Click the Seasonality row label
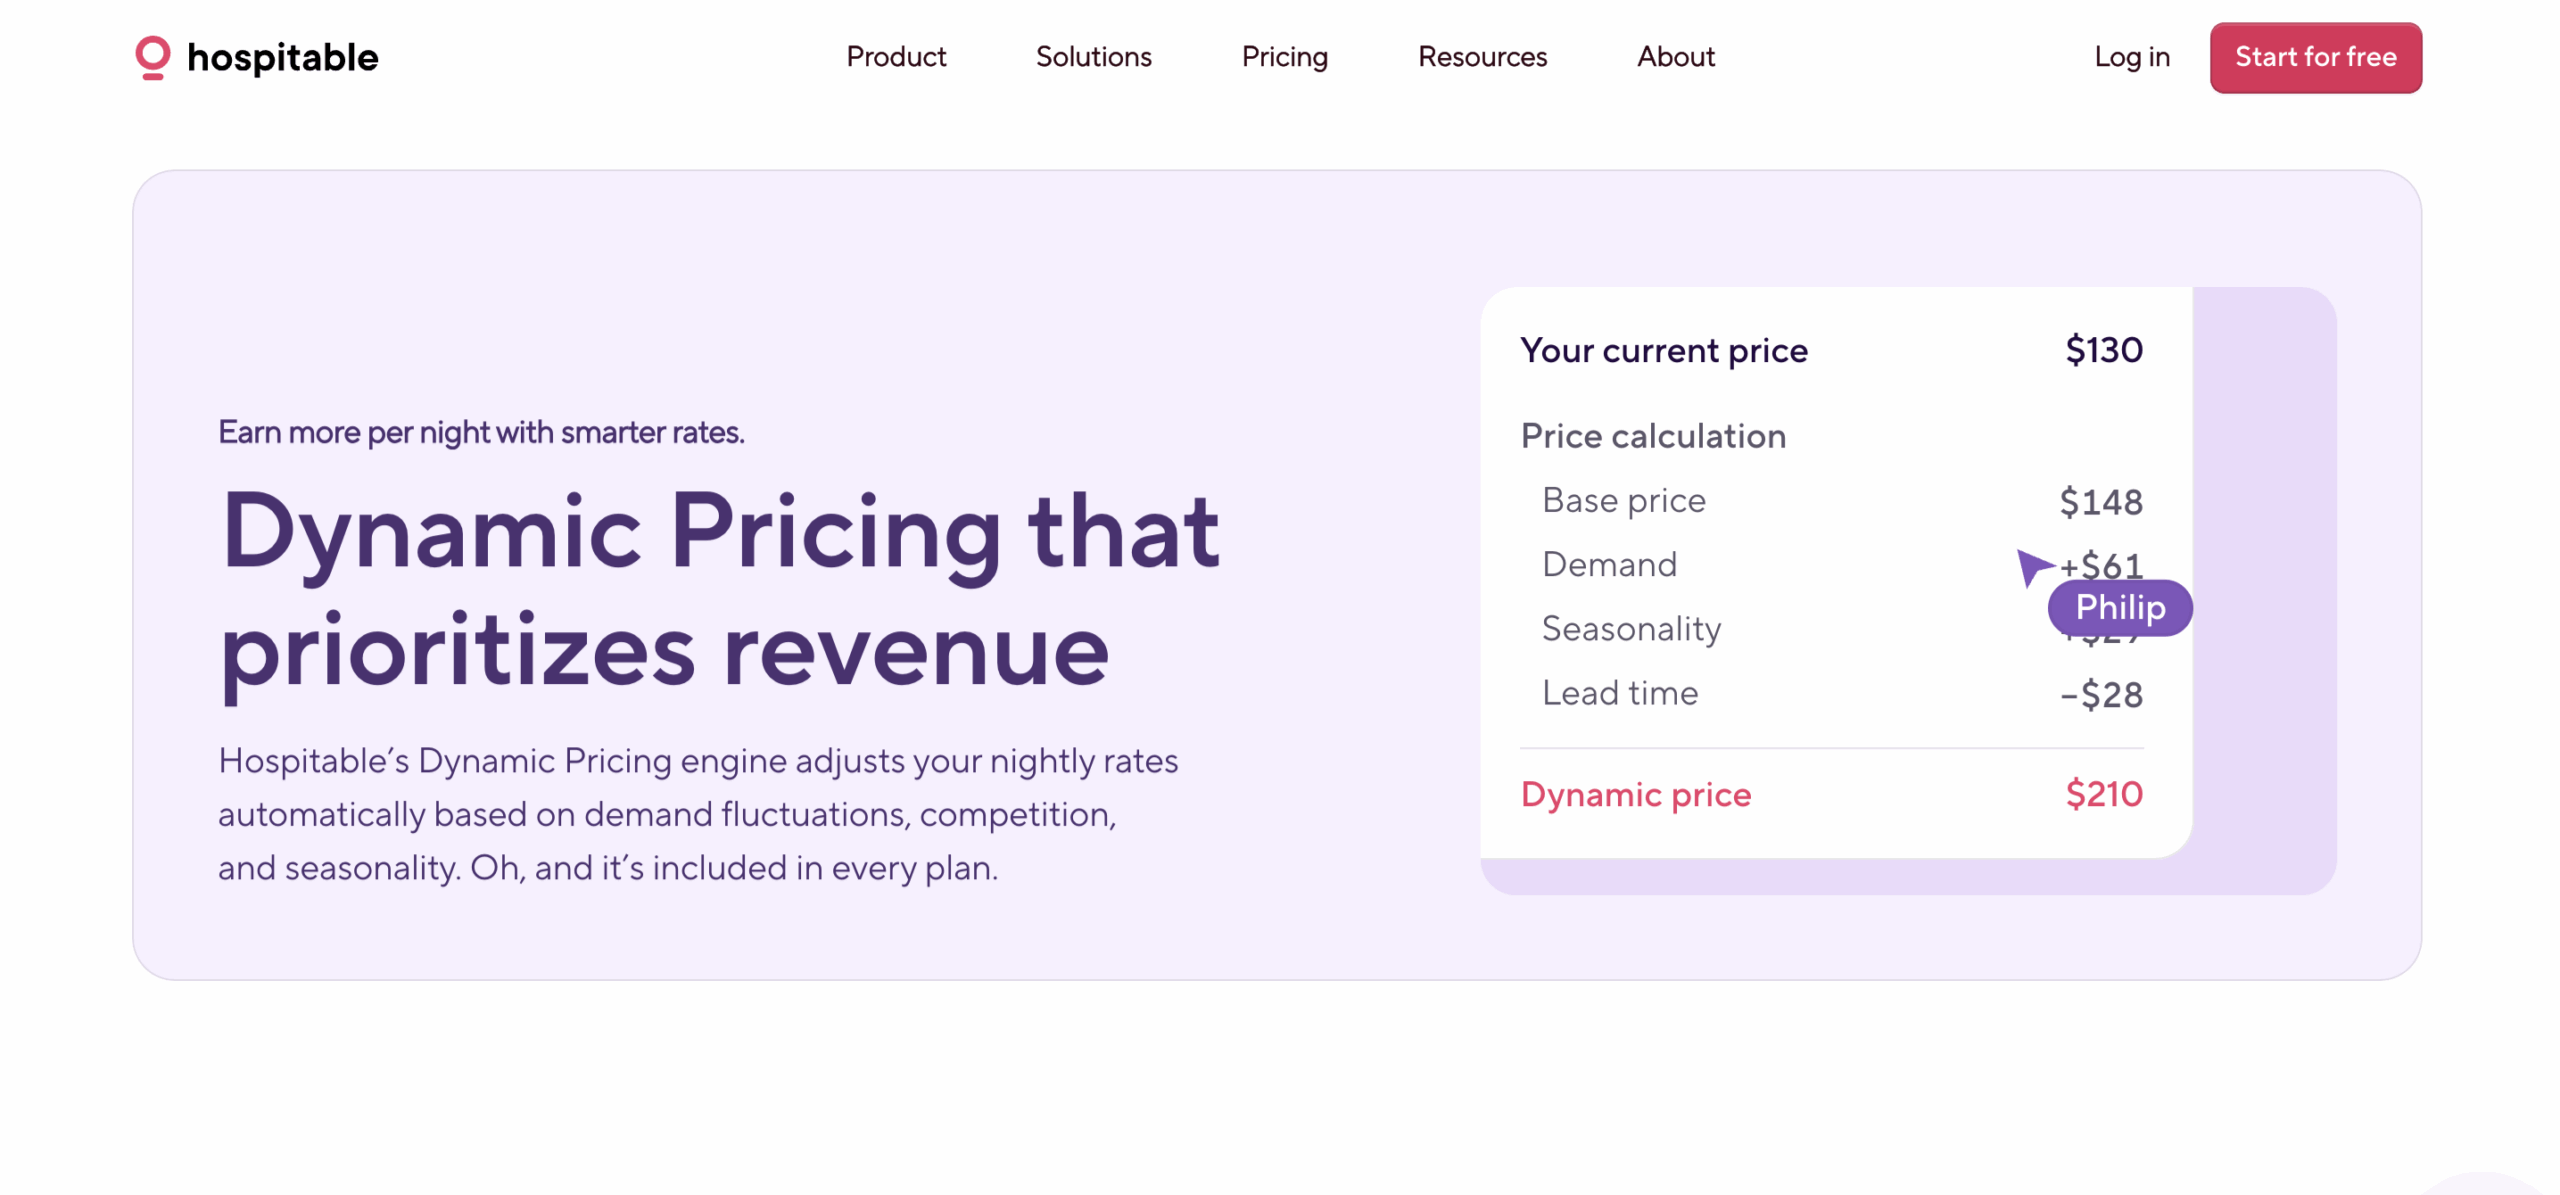 [1630, 628]
